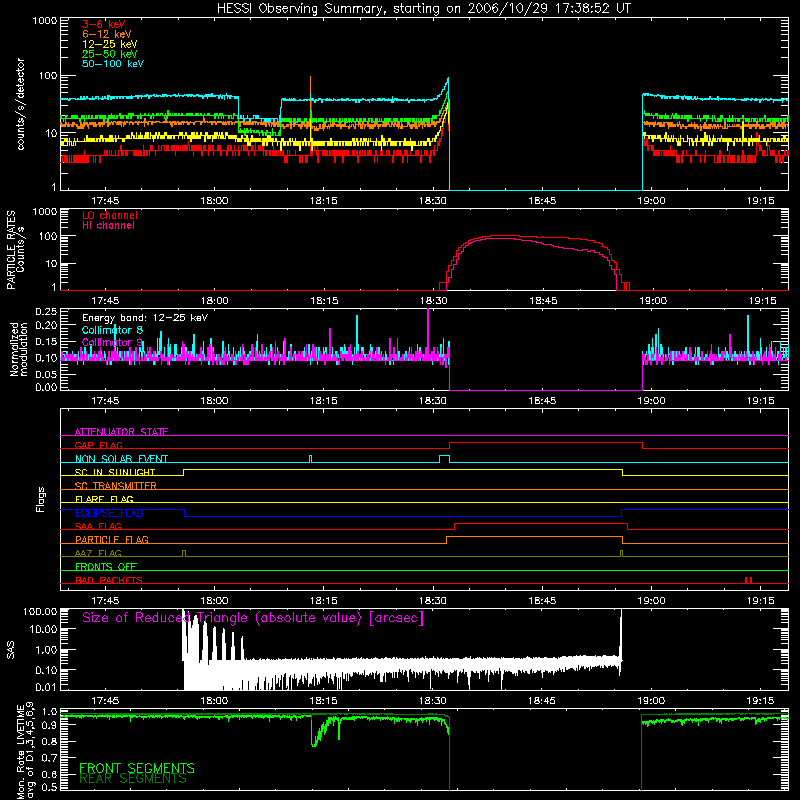Select the Collimator 9 legend label
Image resolution: width=800 pixels, height=800 pixels.
(x=112, y=342)
